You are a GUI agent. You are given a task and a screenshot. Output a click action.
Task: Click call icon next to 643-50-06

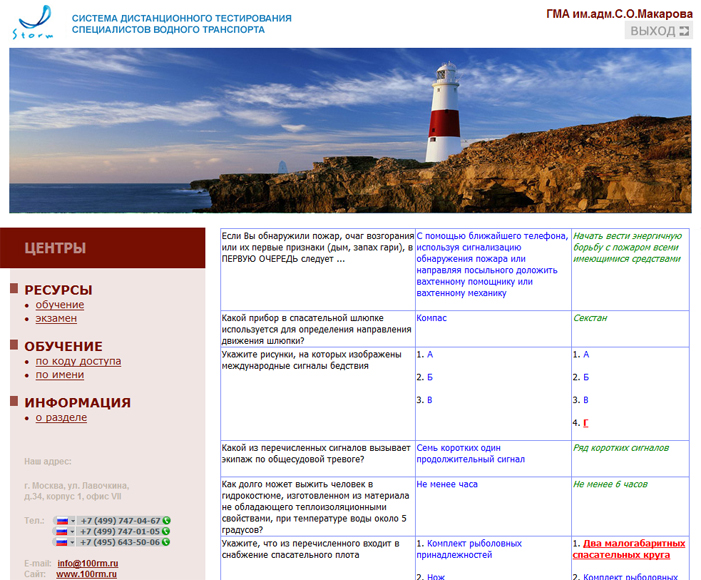166,542
